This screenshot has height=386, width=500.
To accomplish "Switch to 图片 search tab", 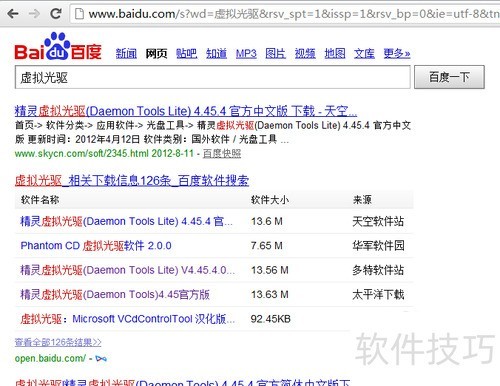I will [x=275, y=53].
